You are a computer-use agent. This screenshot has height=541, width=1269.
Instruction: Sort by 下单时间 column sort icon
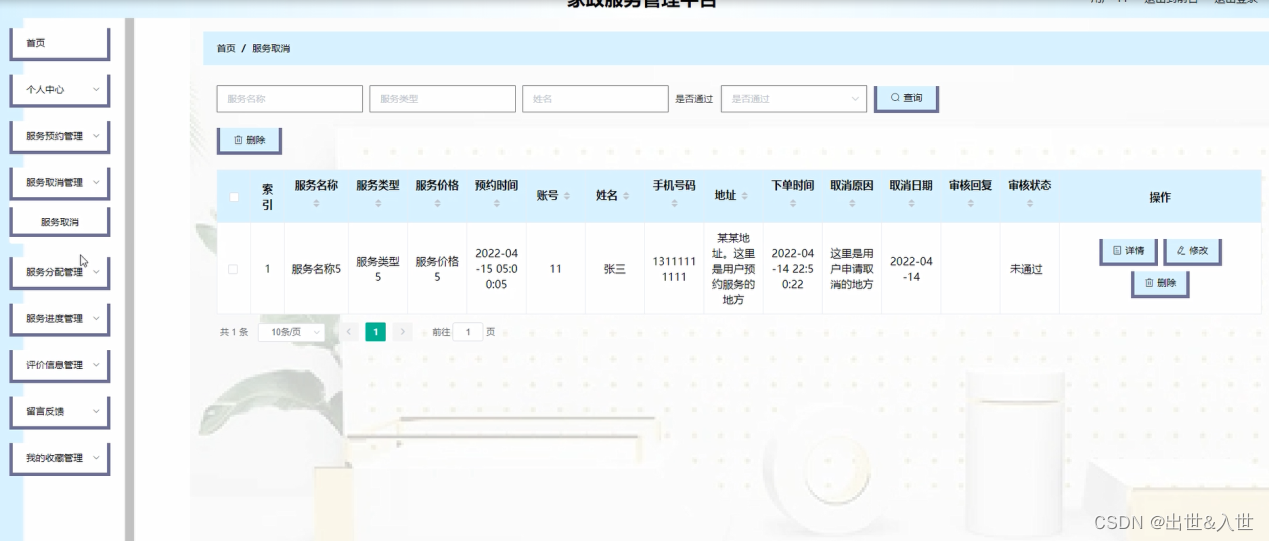[792, 203]
